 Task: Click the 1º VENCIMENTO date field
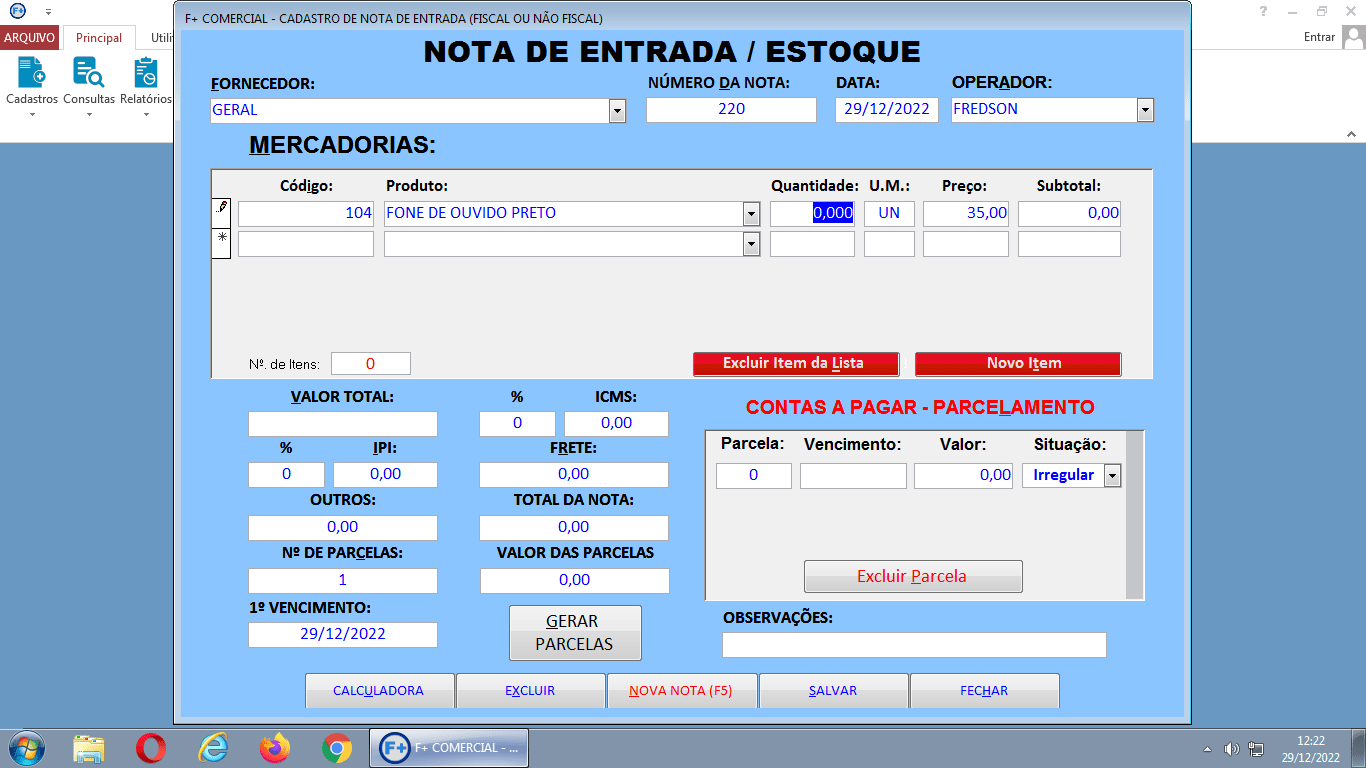pyautogui.click(x=343, y=635)
